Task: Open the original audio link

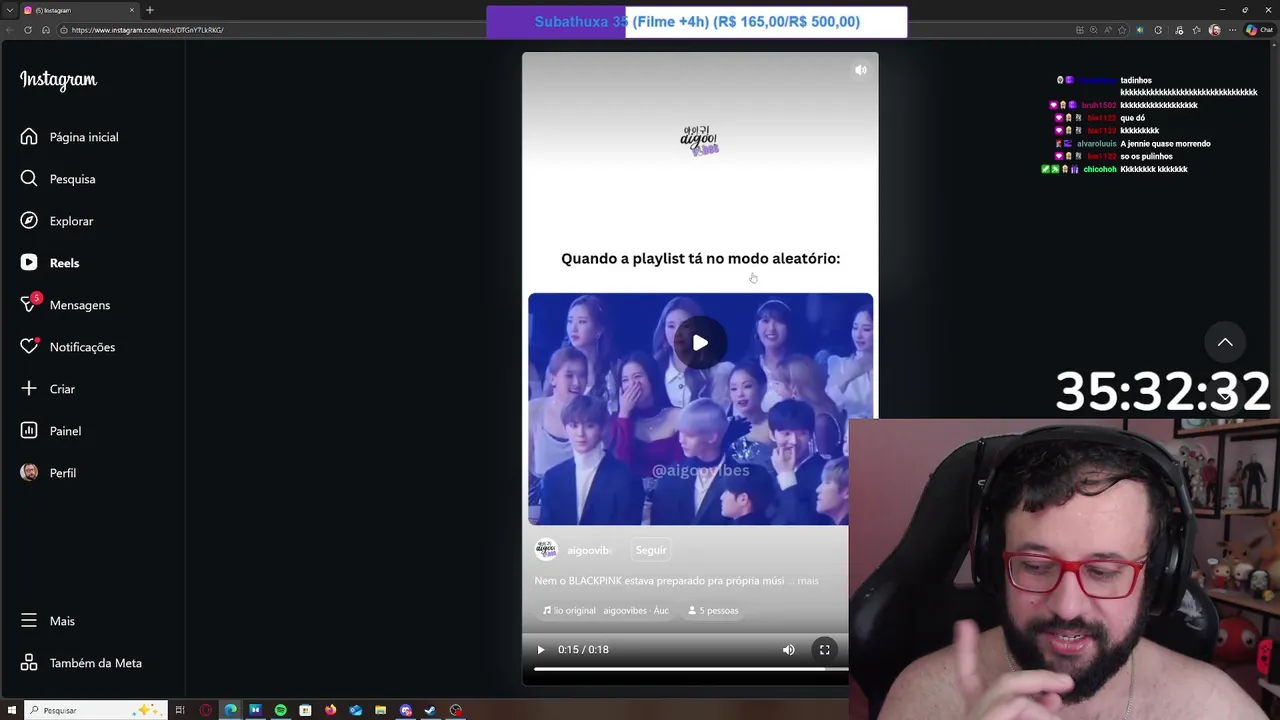Action: coord(606,610)
